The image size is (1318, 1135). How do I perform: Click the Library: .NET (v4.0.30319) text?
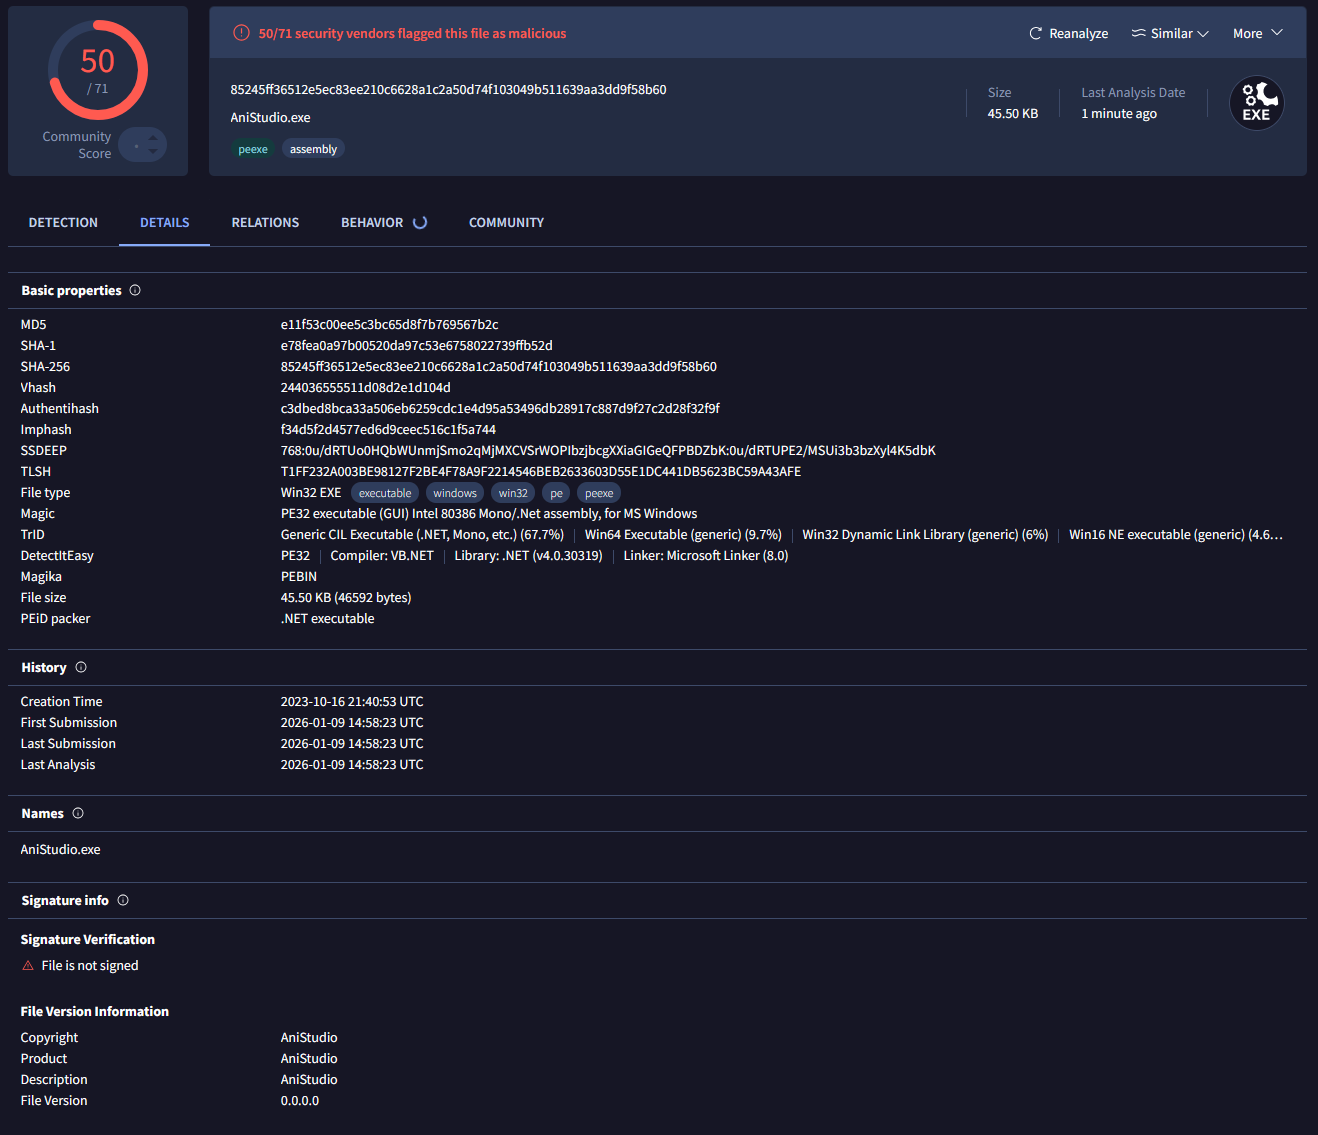[x=528, y=556]
